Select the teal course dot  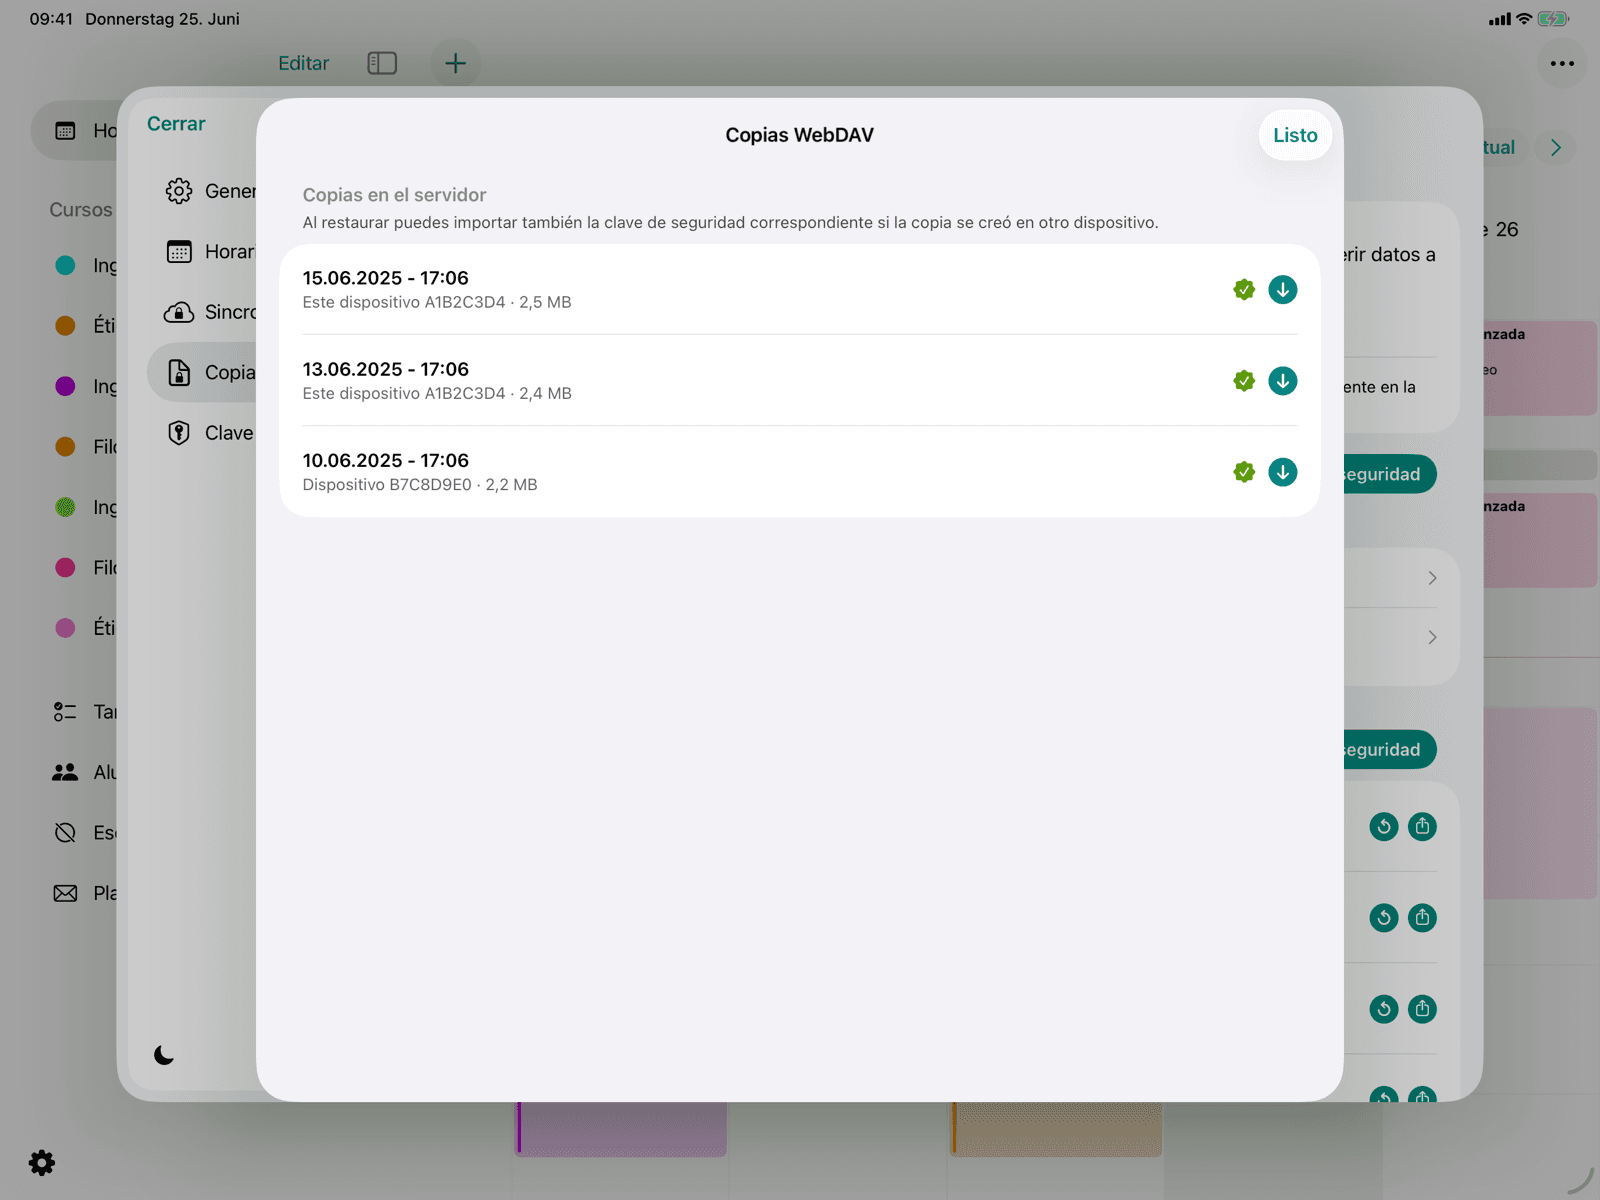tap(65, 265)
